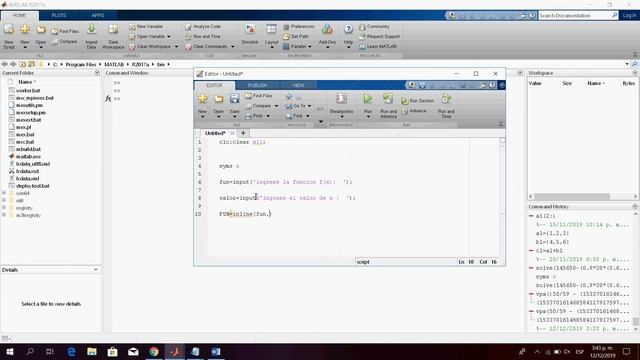Switch to VIEW tab in Editor
Image resolution: width=640 pixels, height=360 pixels.
298,85
